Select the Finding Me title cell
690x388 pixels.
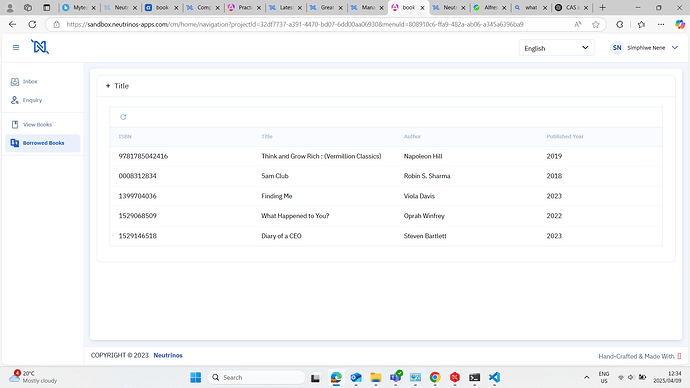click(276, 196)
